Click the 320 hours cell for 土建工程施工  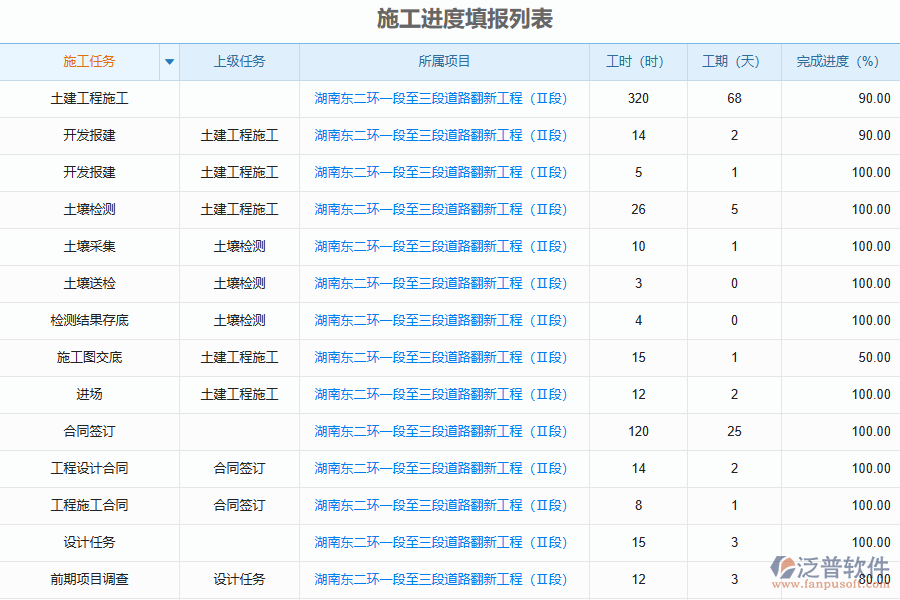(638, 98)
